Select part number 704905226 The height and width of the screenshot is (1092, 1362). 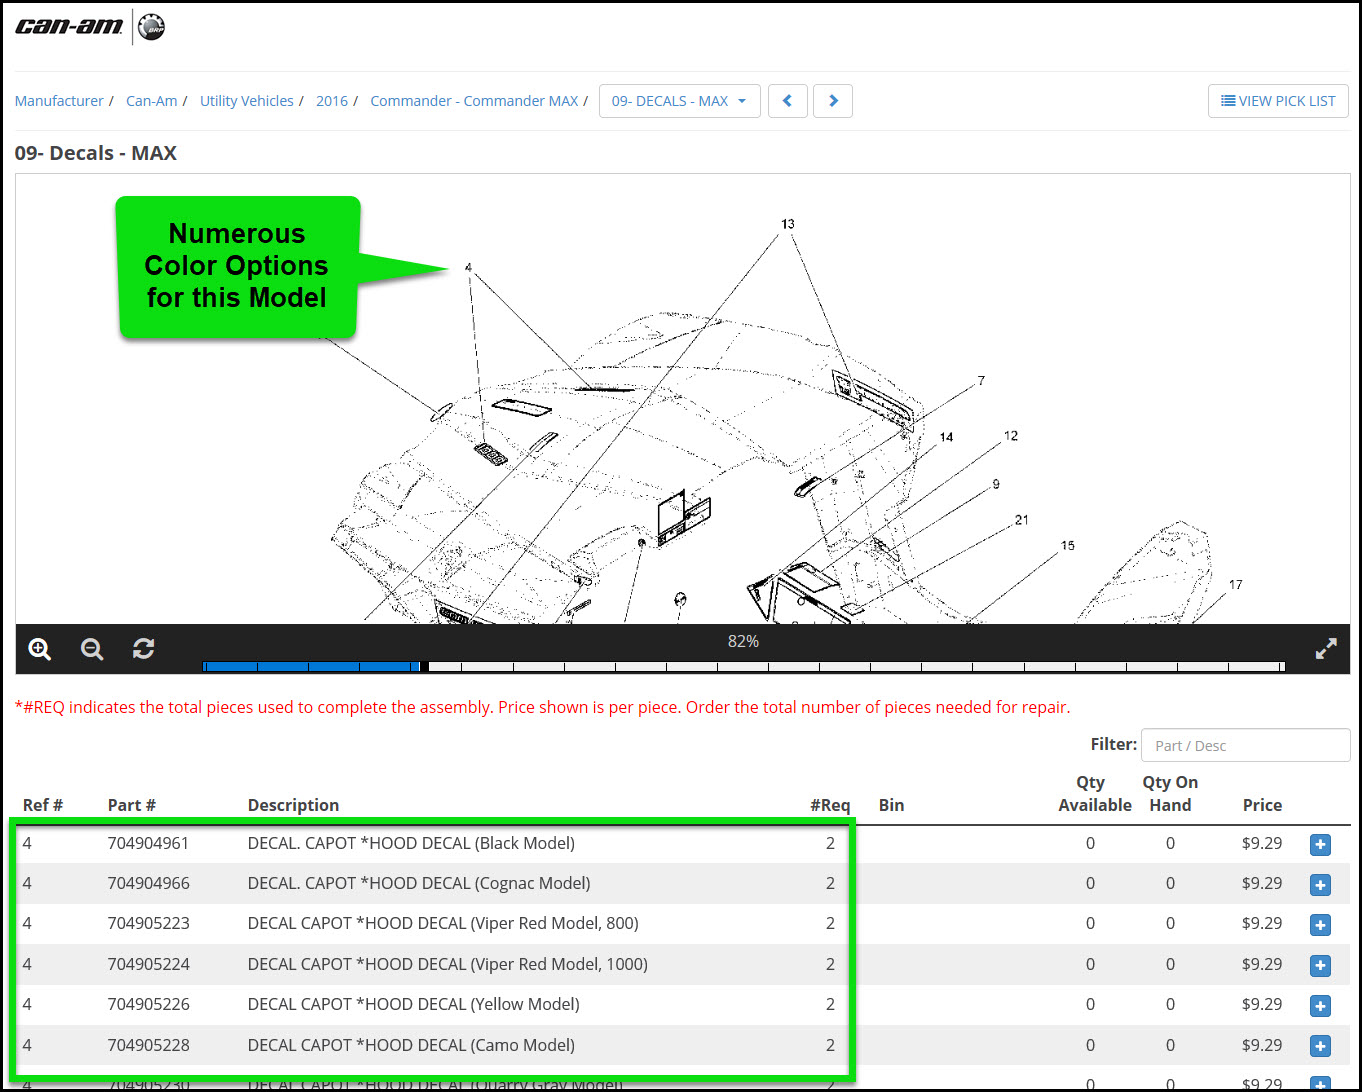tap(148, 1004)
